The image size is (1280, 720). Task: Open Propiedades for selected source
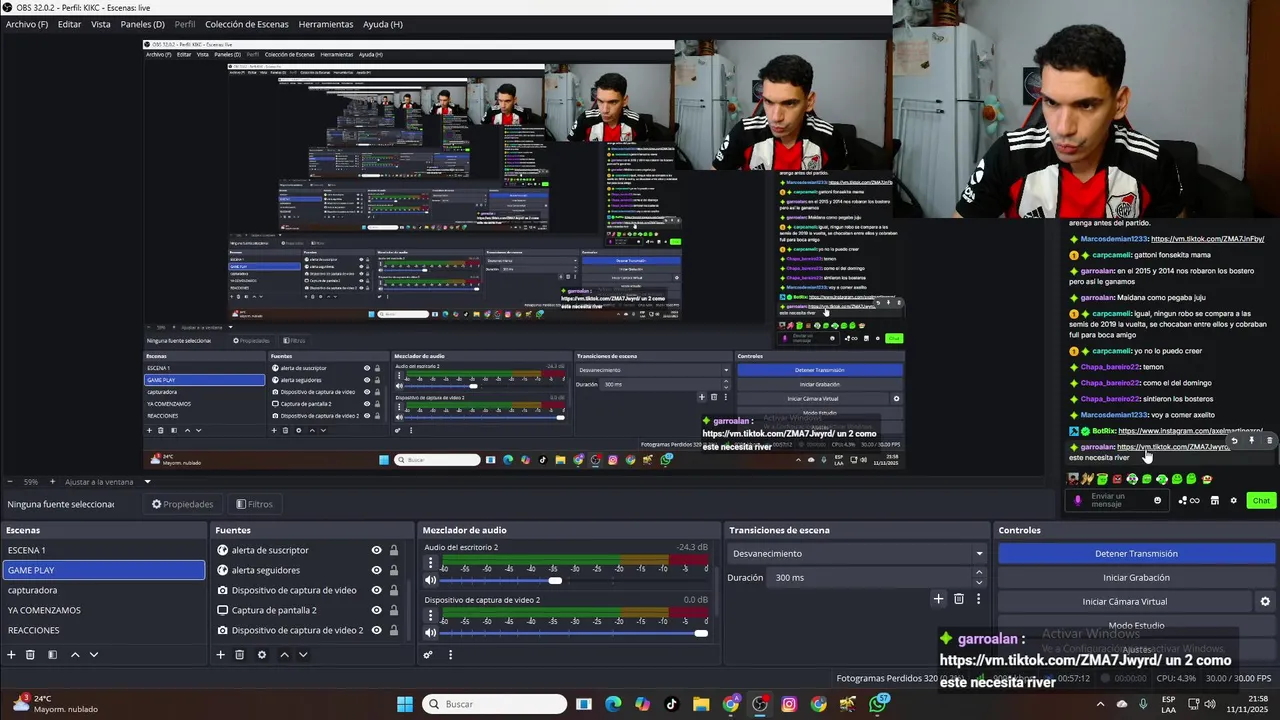pos(182,504)
